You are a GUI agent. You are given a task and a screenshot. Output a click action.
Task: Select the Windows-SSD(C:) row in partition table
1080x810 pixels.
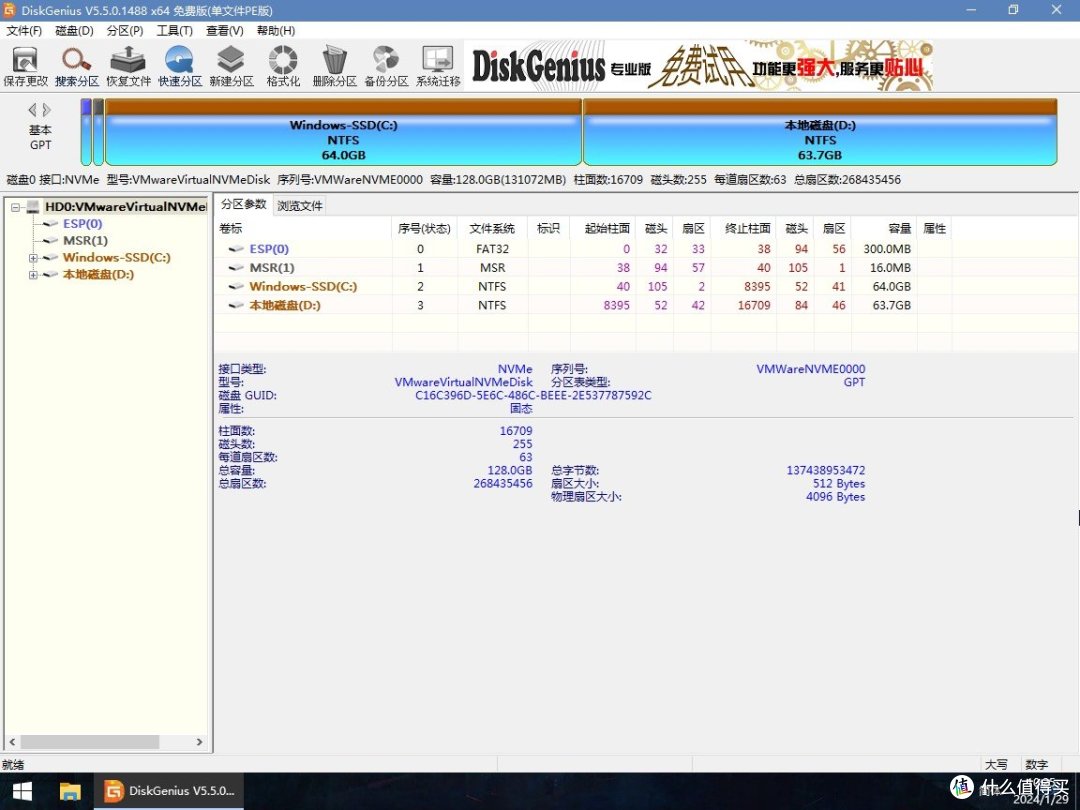582,286
